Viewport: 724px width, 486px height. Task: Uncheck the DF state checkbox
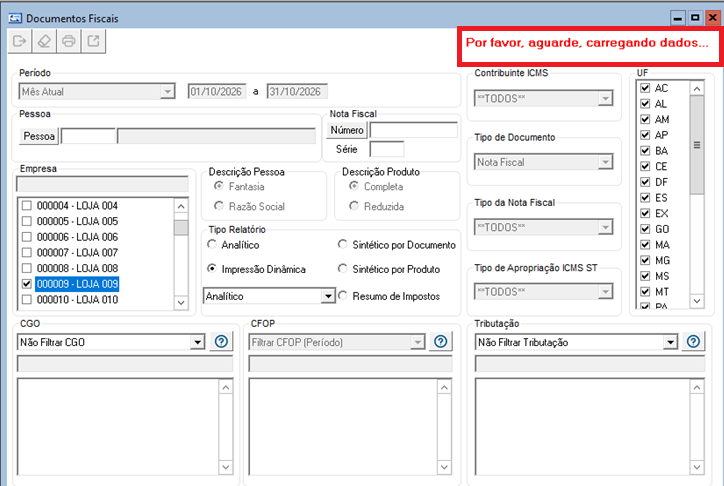(645, 182)
